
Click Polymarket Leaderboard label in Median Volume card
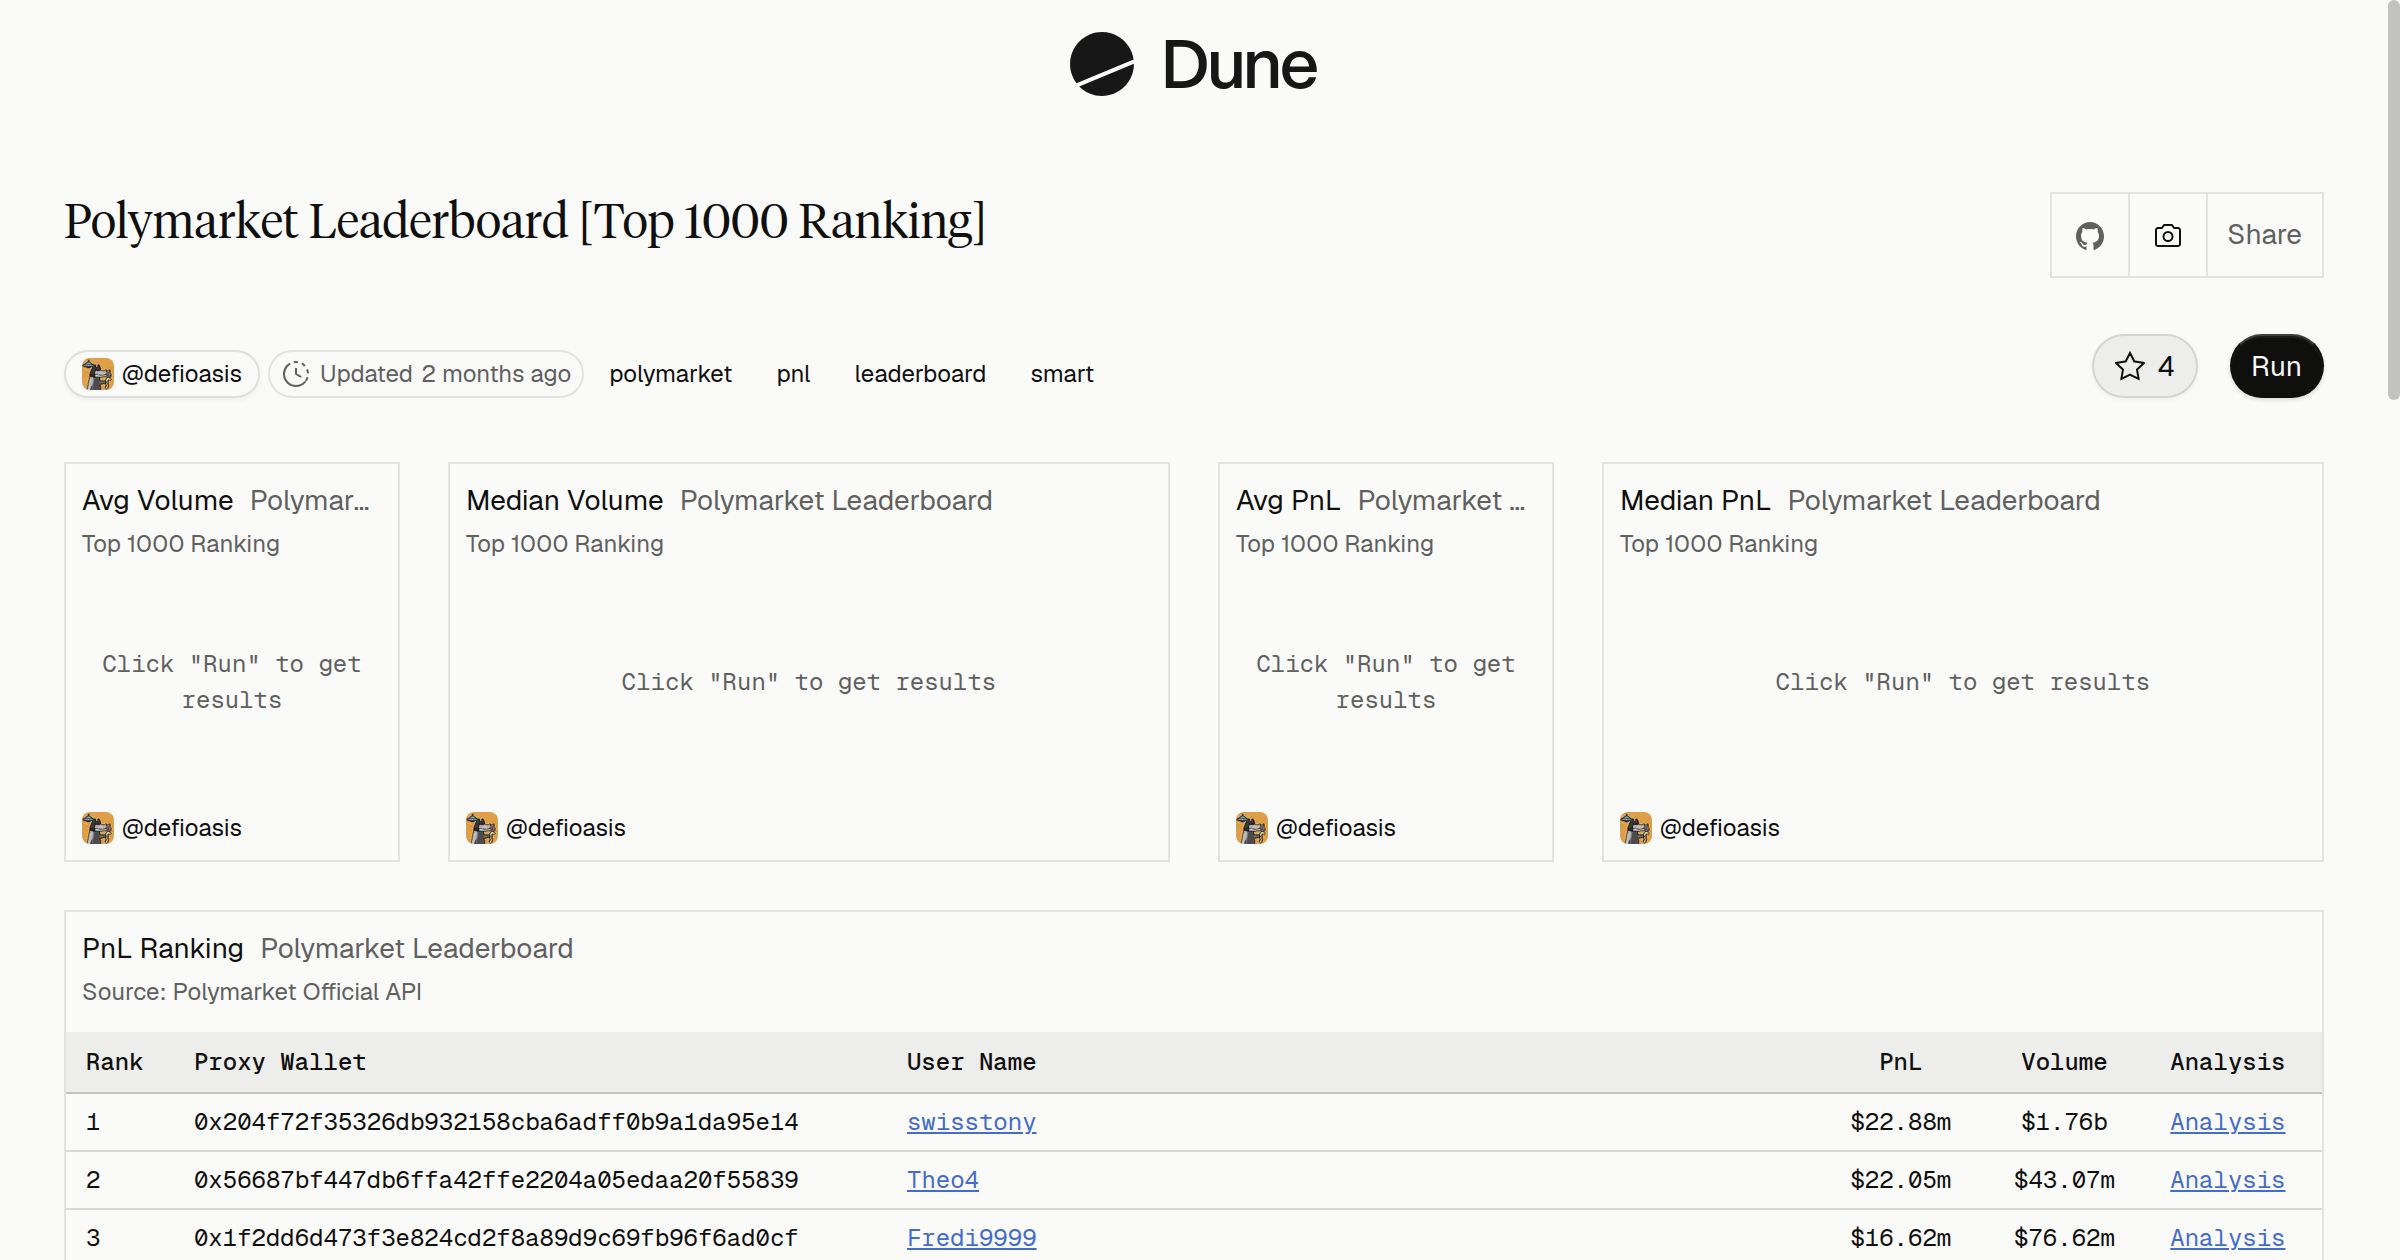[x=836, y=500]
